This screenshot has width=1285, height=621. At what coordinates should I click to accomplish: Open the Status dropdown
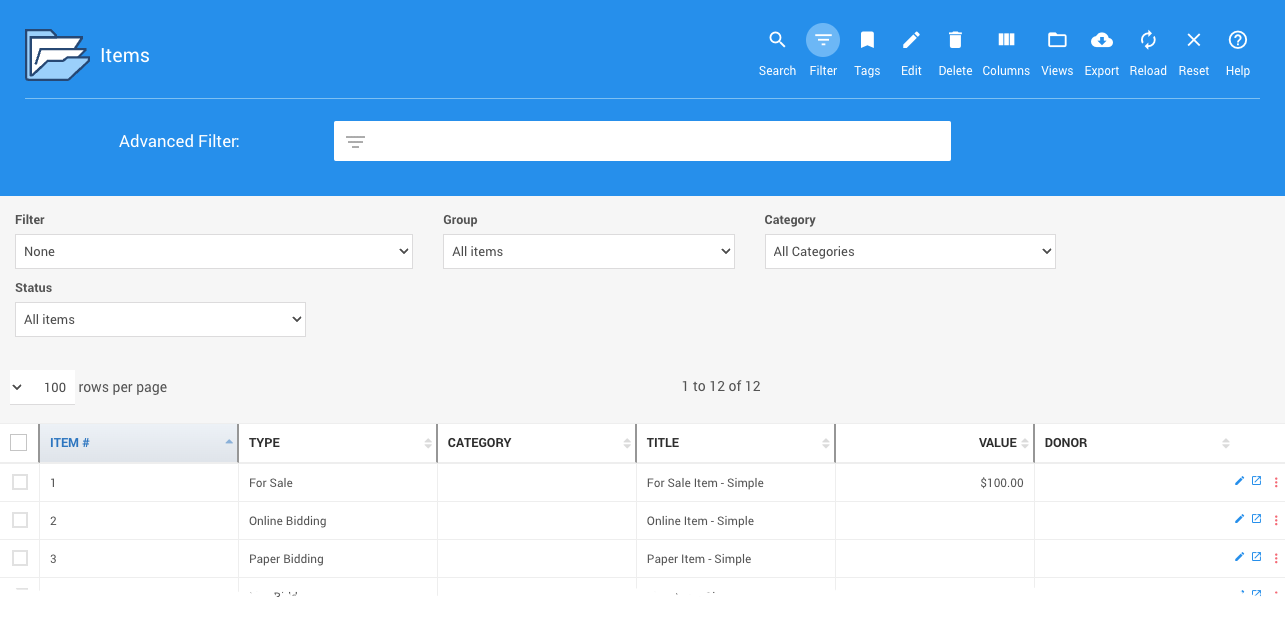coord(160,320)
